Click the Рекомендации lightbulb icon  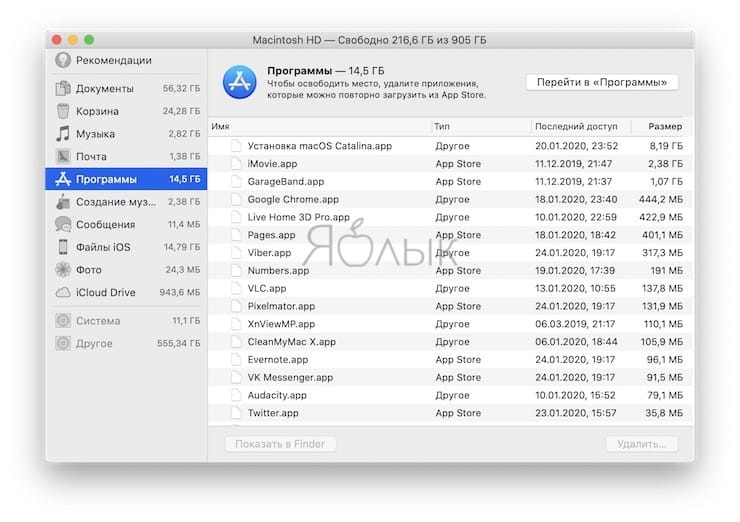click(63, 60)
